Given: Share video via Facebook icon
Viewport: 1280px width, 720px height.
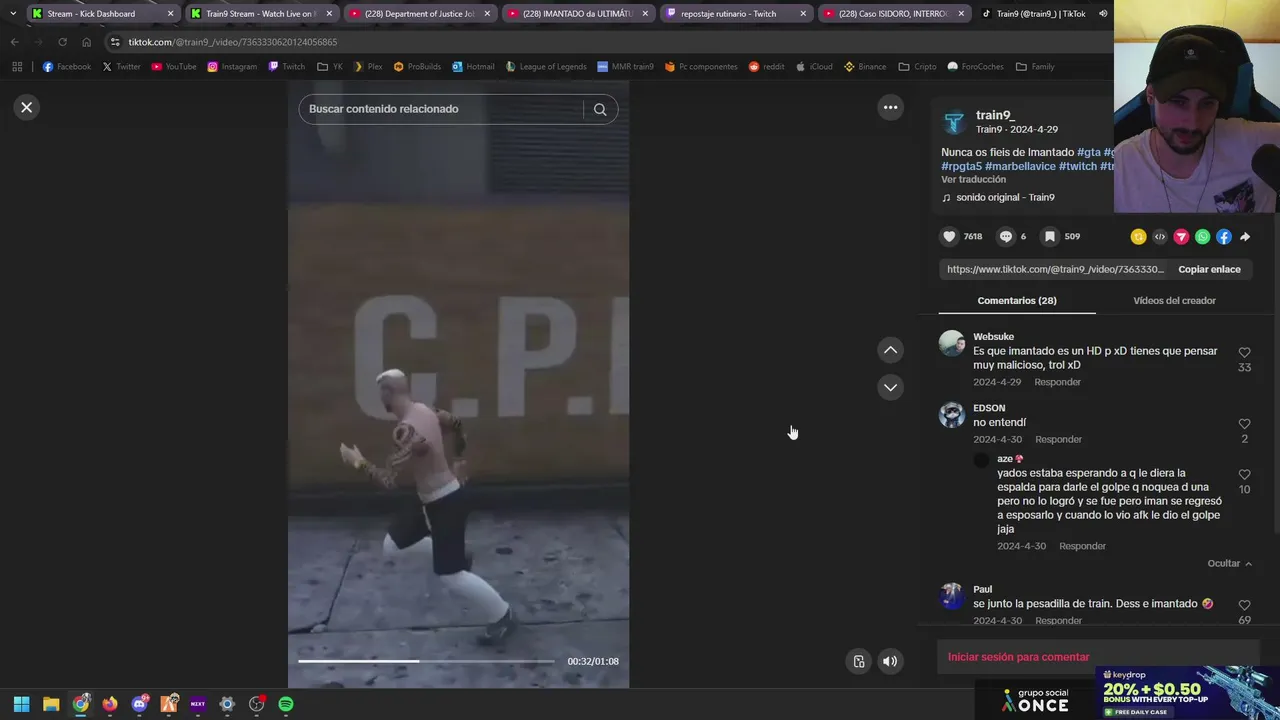Looking at the screenshot, I should pyautogui.click(x=1224, y=237).
